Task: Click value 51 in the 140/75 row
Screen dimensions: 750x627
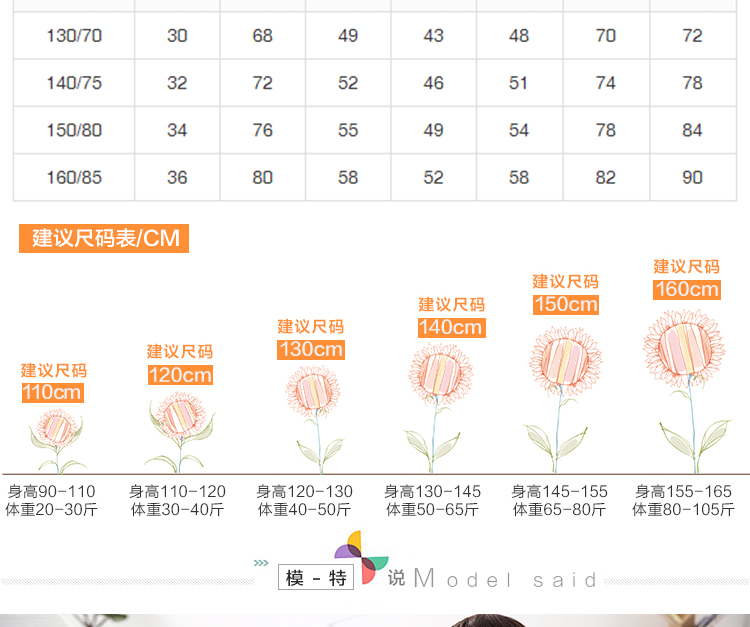Action: (x=518, y=83)
